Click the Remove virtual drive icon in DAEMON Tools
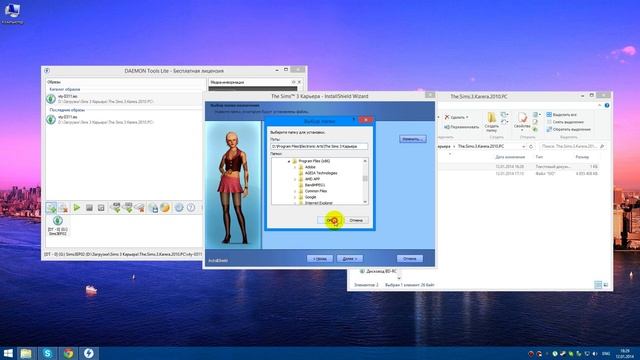 click(140, 208)
